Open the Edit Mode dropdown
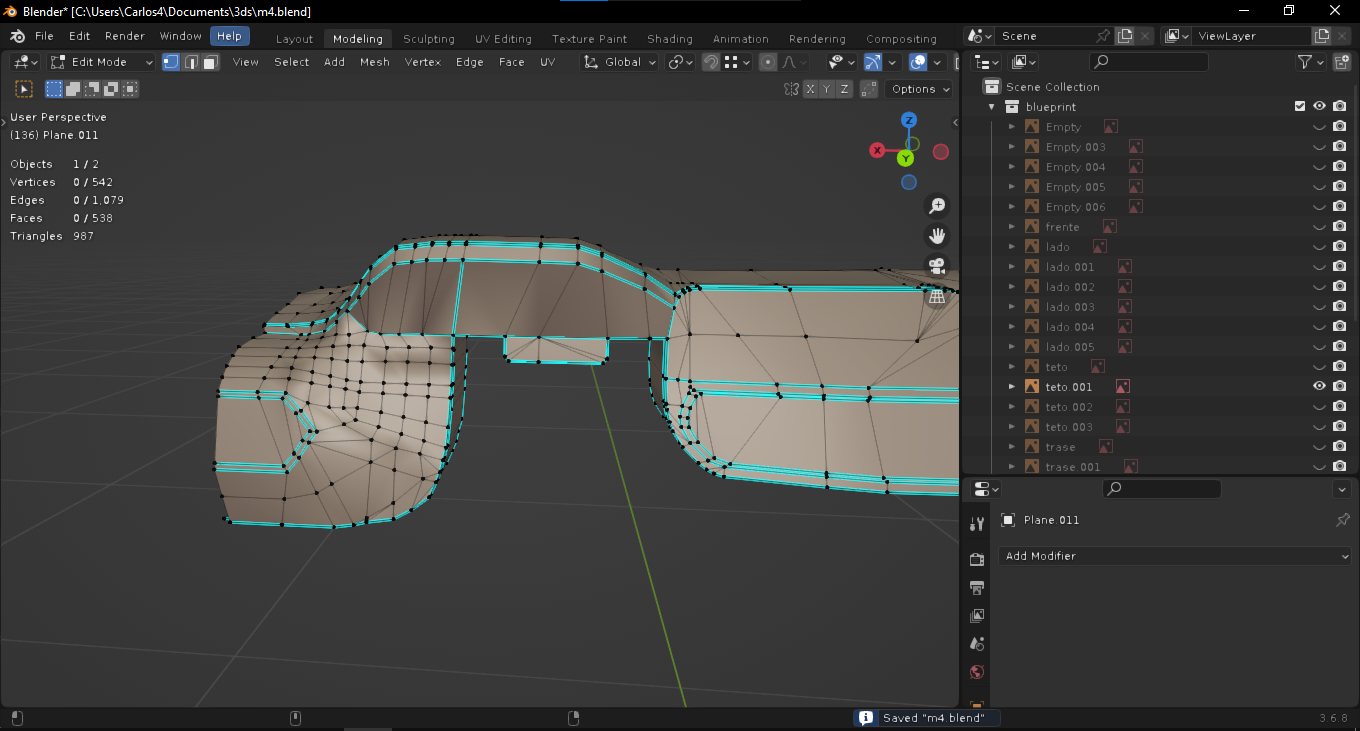The height and width of the screenshot is (731, 1360). click(x=102, y=62)
